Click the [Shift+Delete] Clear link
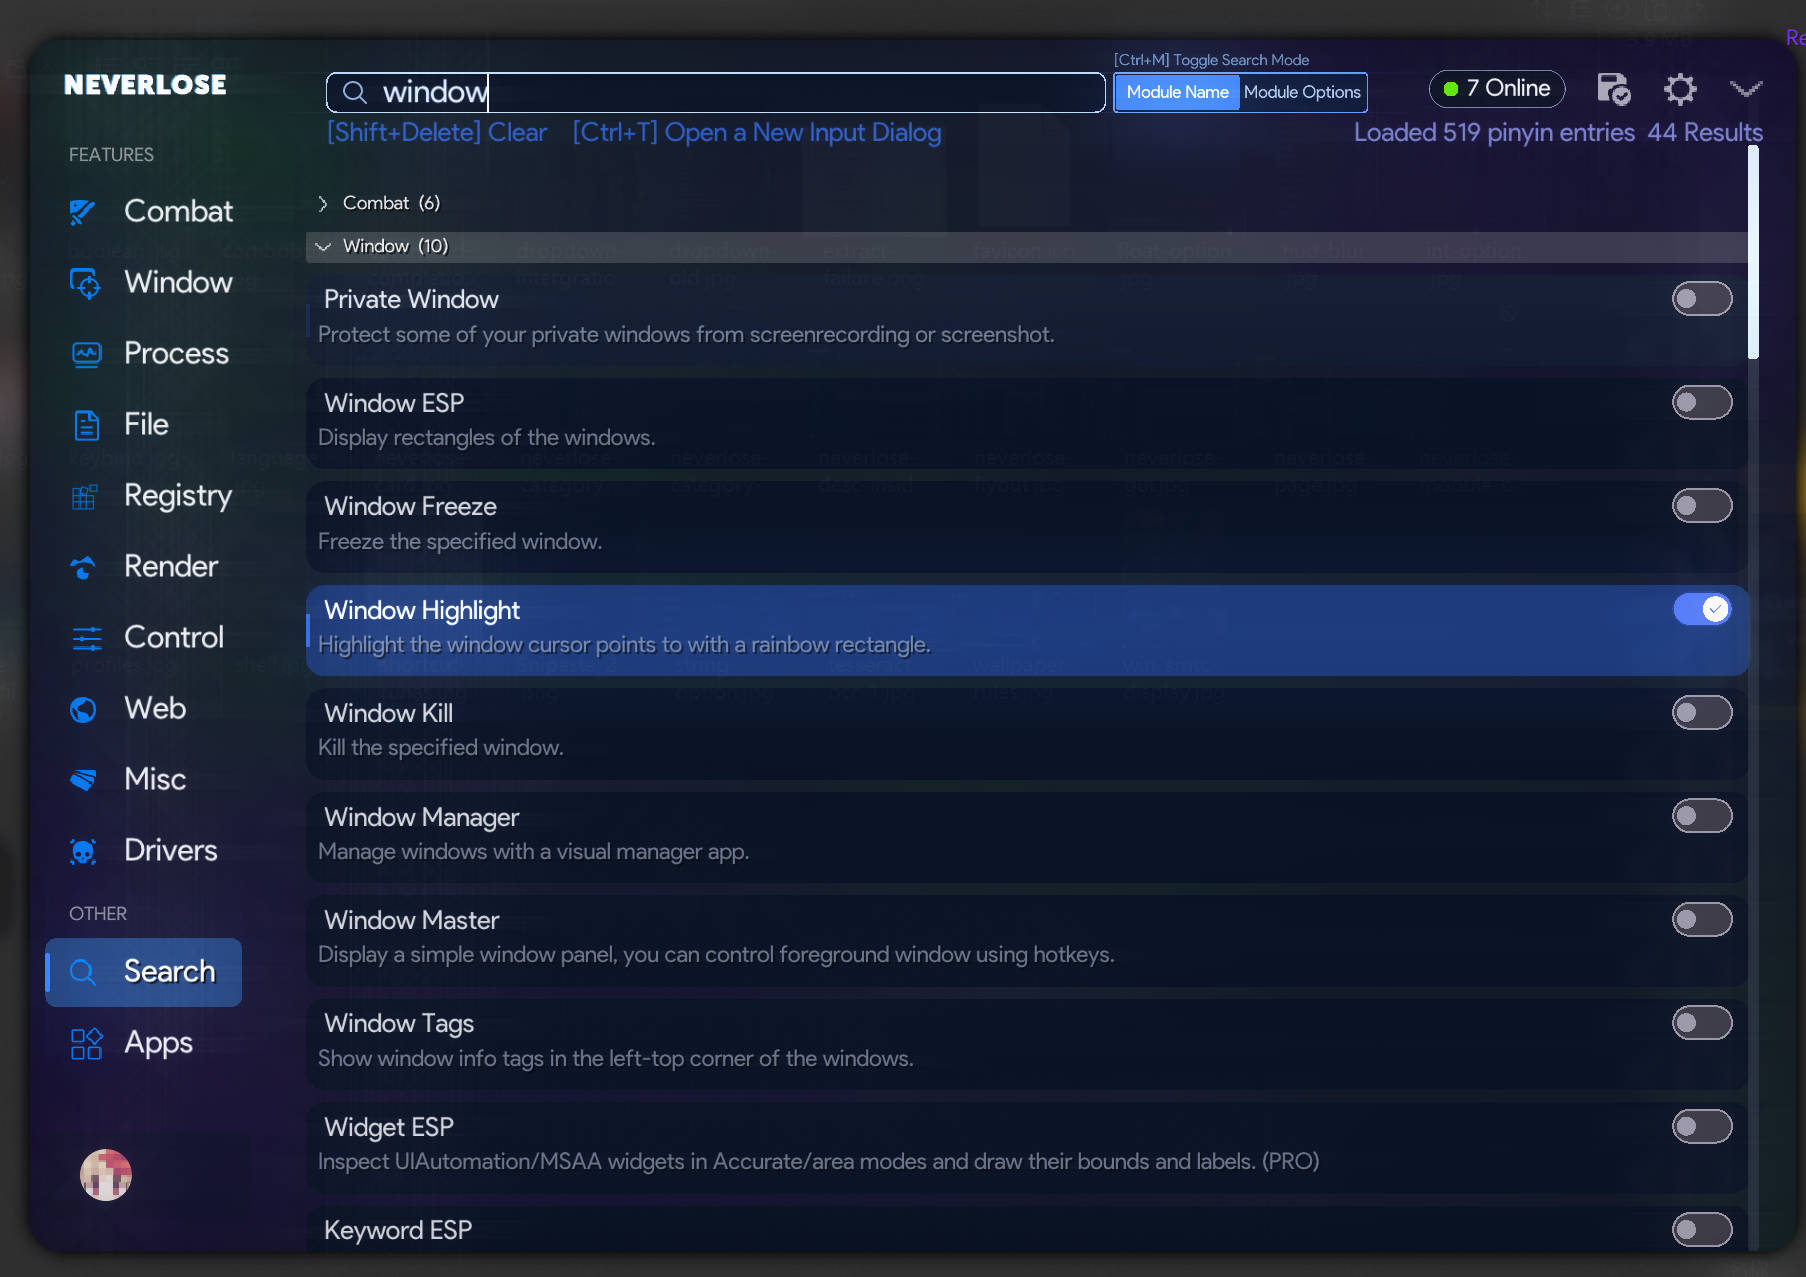 [437, 133]
